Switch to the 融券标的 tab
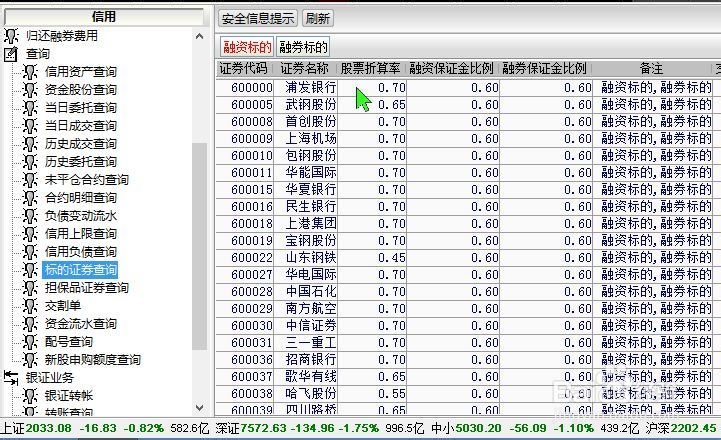721x440 pixels. (x=303, y=47)
